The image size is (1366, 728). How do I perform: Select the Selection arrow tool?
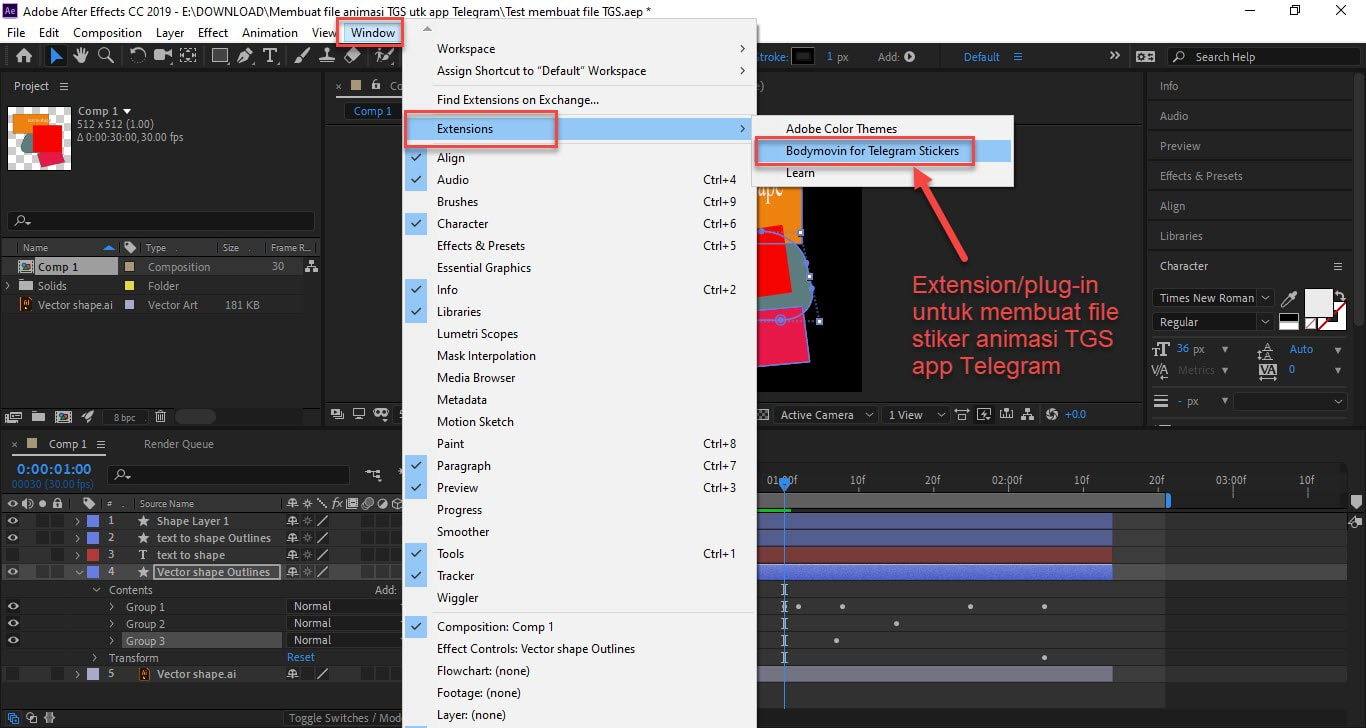pos(57,56)
